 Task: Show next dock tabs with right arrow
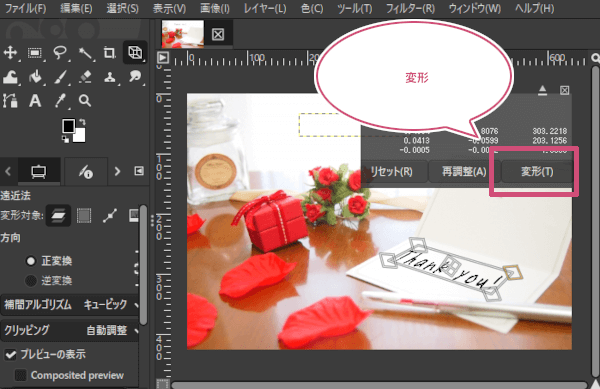click(x=117, y=171)
